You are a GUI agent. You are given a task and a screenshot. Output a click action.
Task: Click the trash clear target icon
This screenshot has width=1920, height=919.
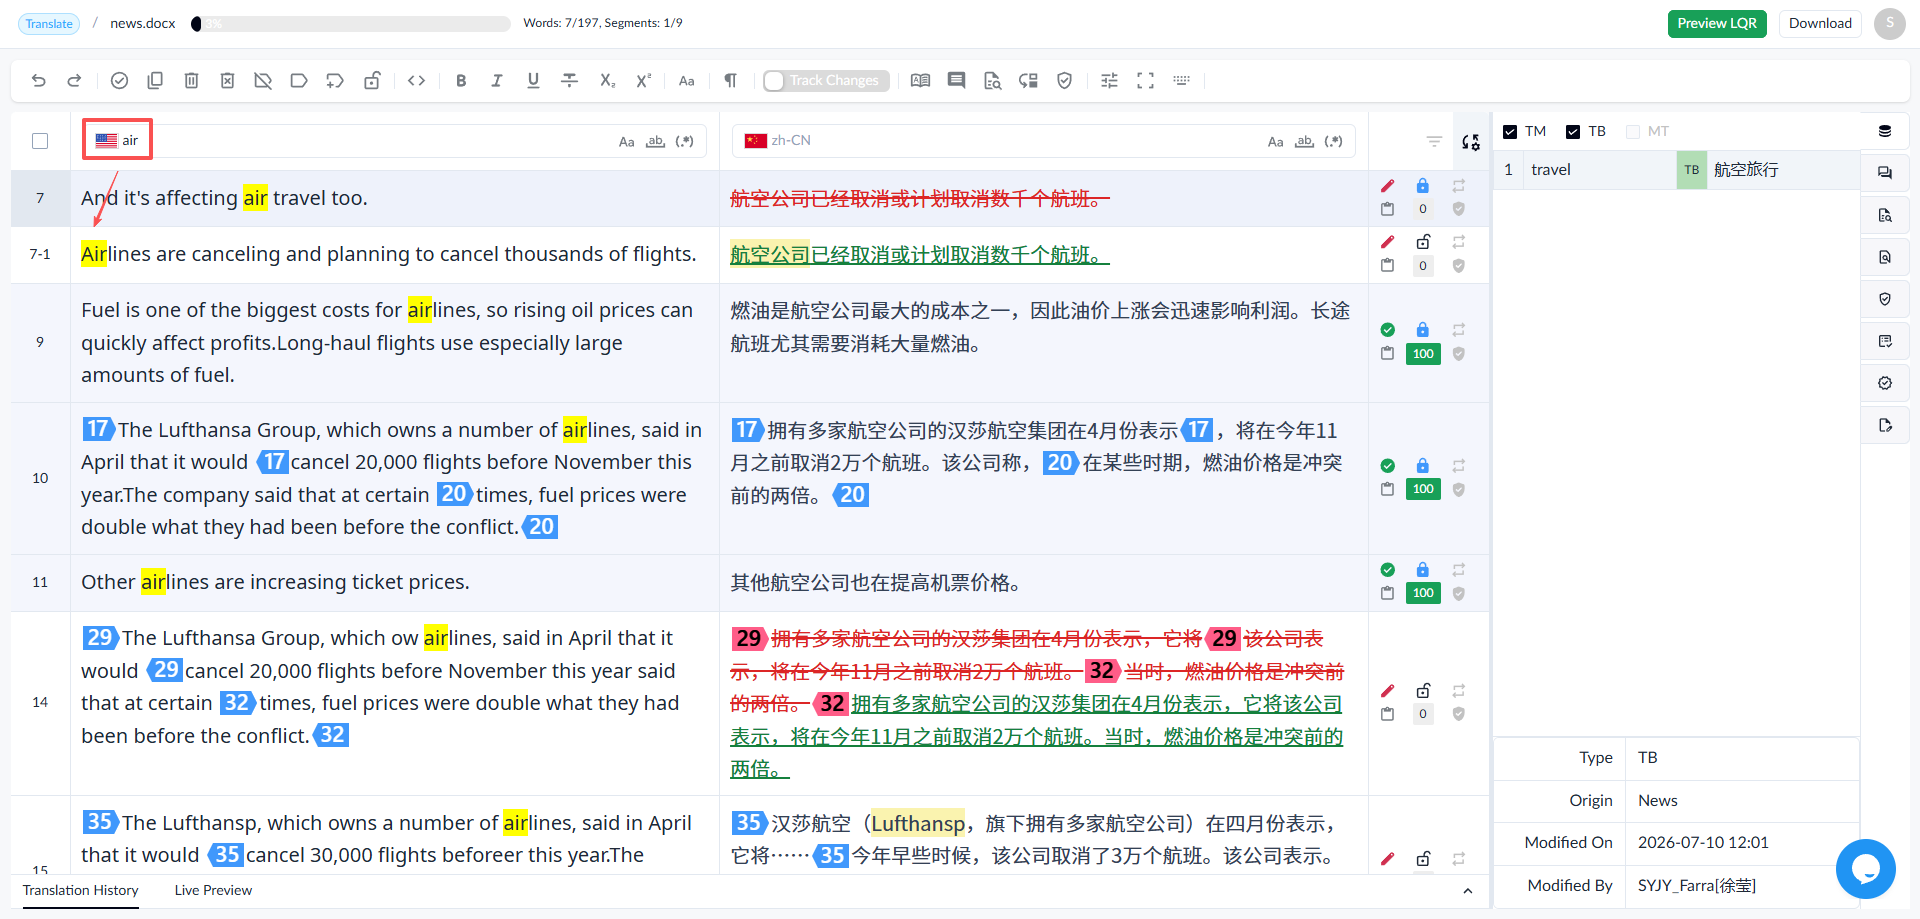(x=191, y=81)
